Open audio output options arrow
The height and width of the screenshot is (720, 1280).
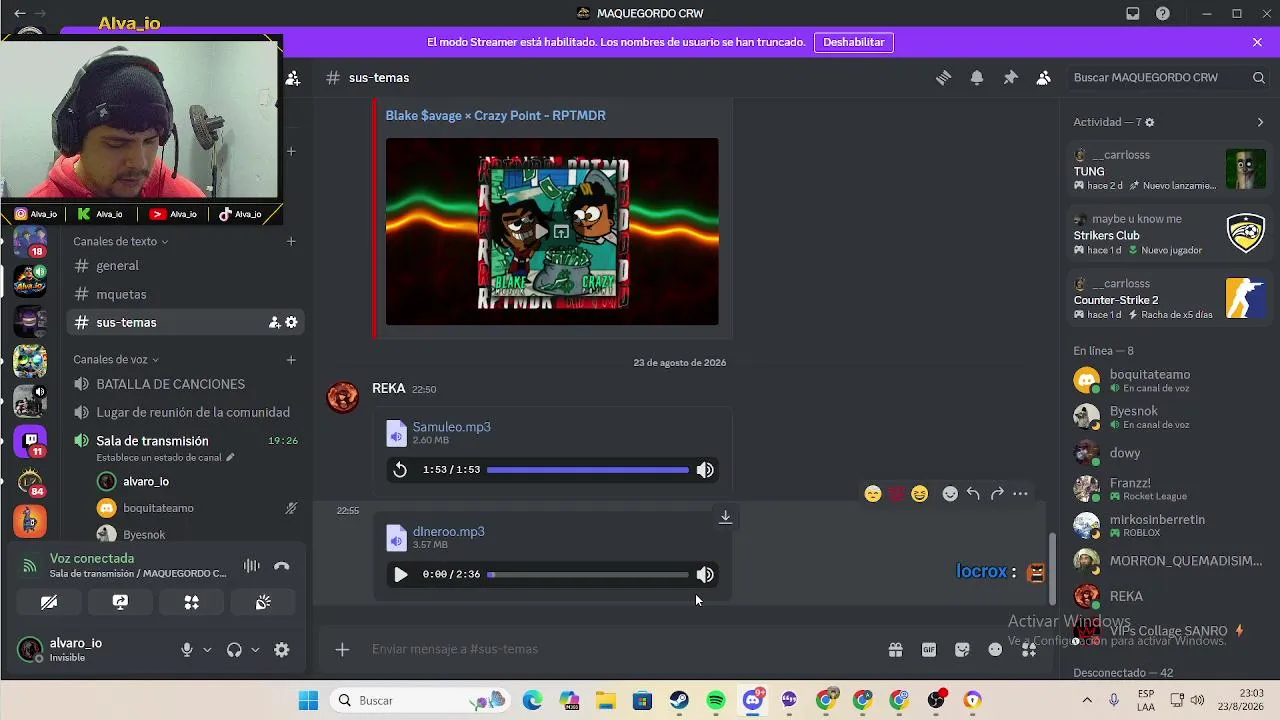point(255,650)
